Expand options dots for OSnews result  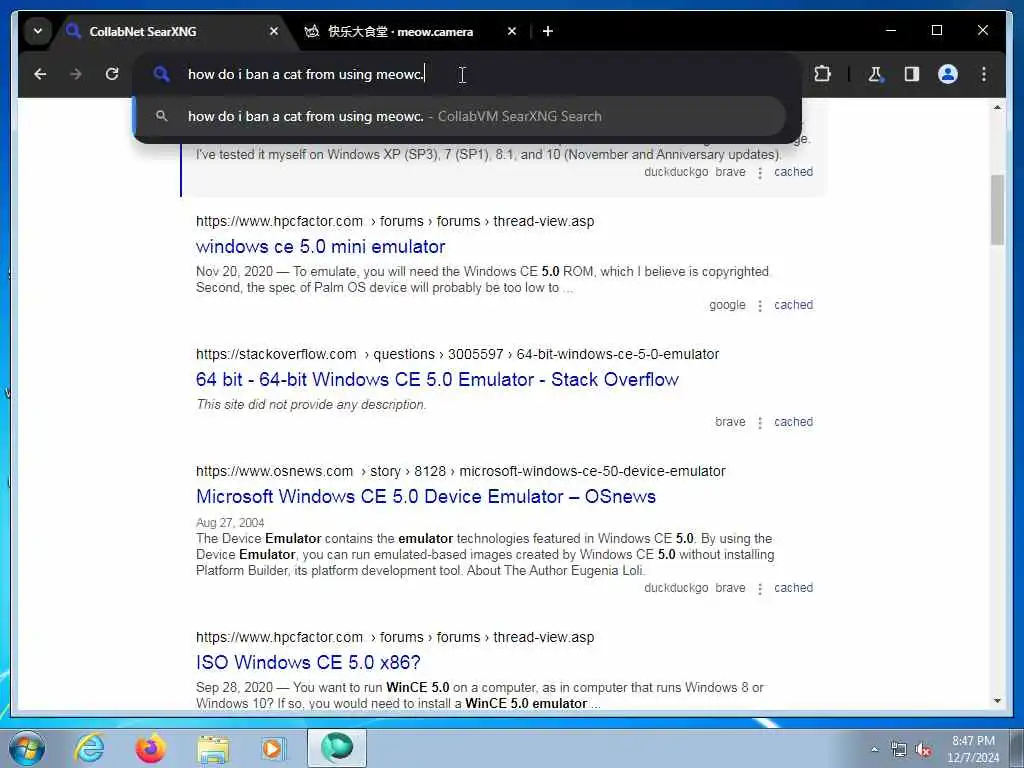pyautogui.click(x=760, y=588)
